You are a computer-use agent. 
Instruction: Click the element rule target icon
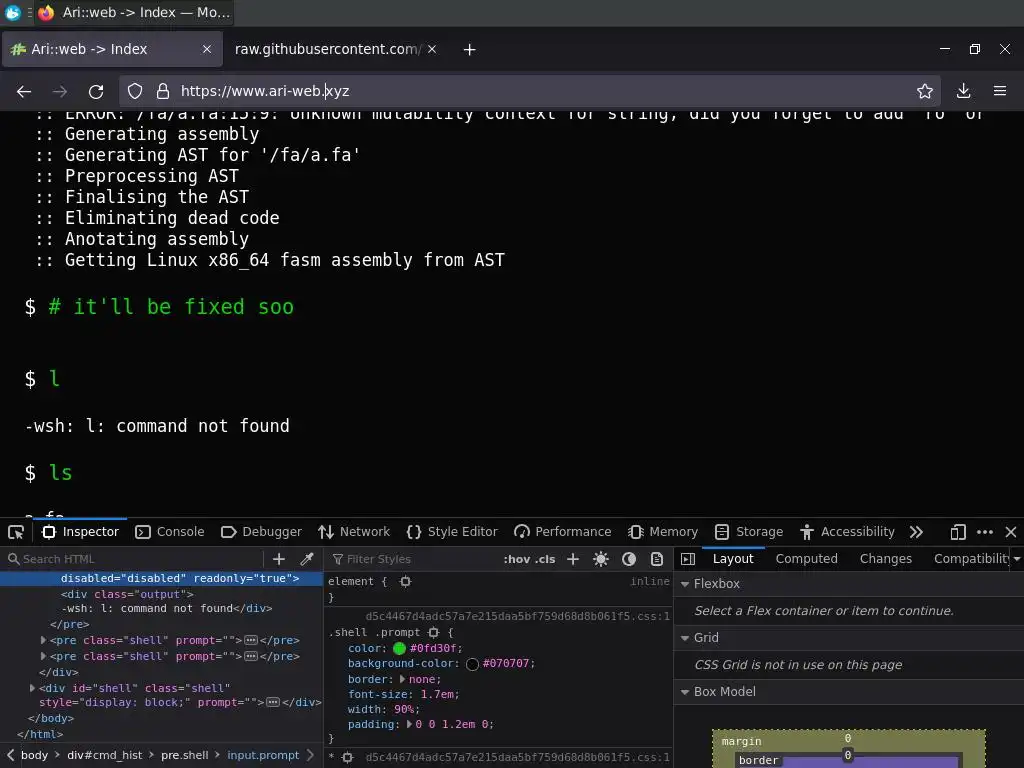(406, 581)
